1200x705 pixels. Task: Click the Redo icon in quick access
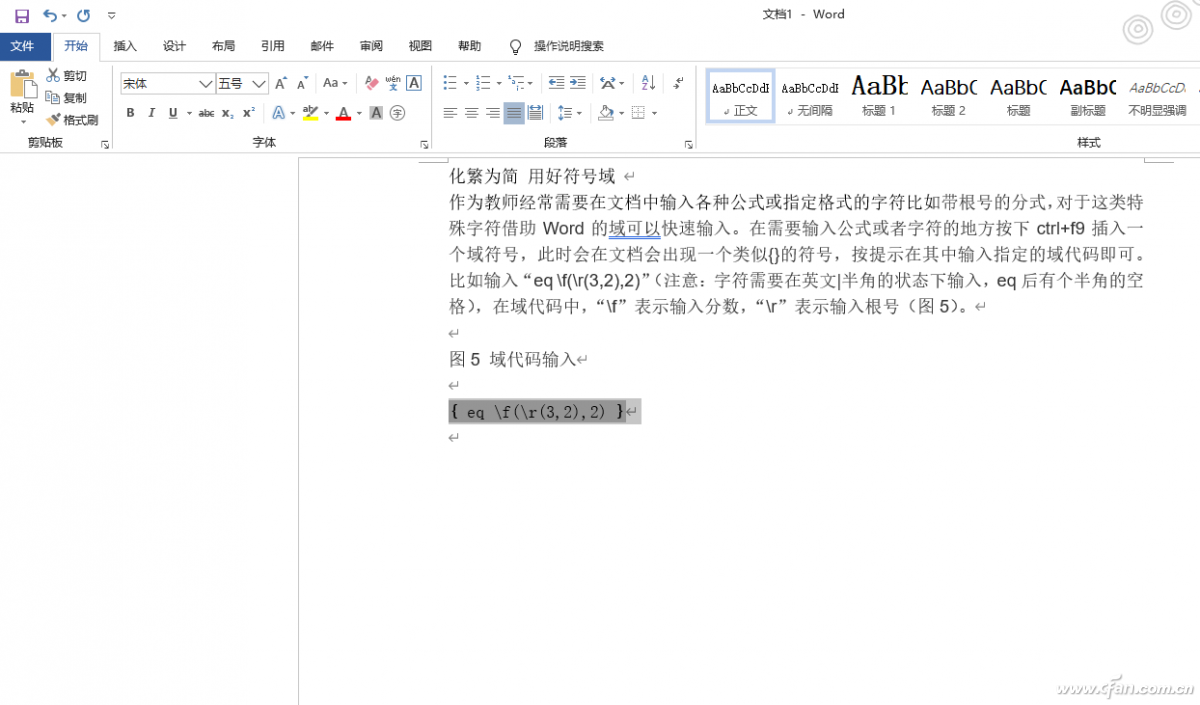(x=84, y=15)
